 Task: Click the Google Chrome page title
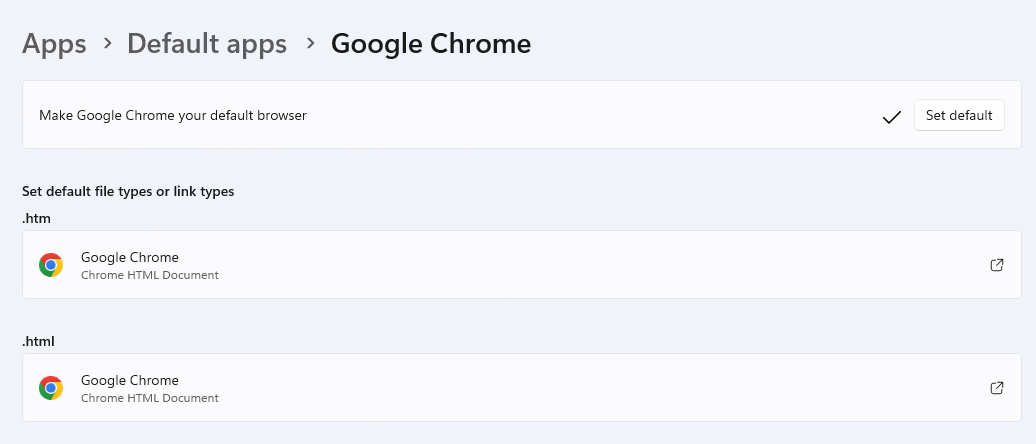431,44
